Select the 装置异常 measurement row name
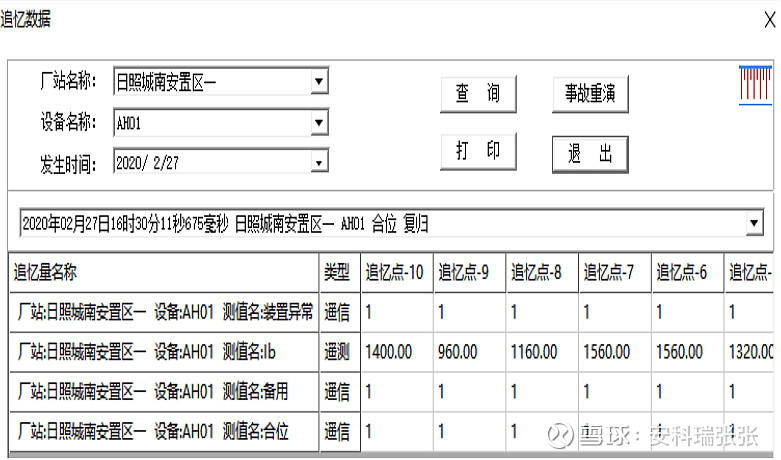The image size is (781, 460). (163, 312)
